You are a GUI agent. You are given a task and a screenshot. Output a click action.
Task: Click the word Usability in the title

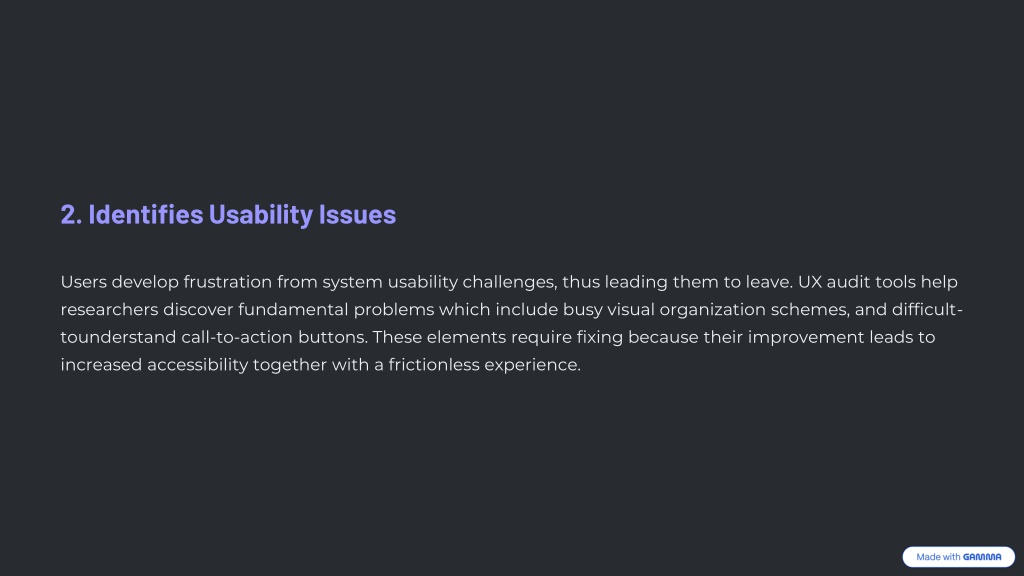tap(261, 214)
